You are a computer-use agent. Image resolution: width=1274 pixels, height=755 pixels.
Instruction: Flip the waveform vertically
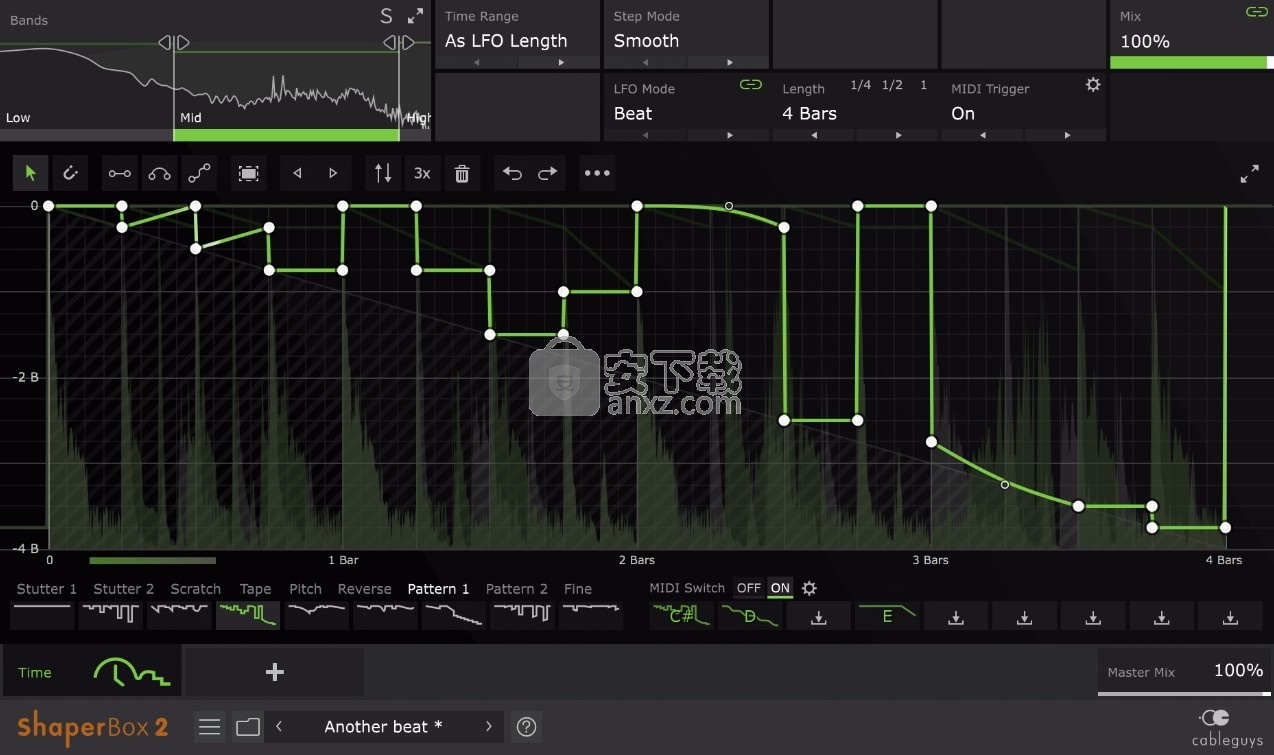coord(383,173)
